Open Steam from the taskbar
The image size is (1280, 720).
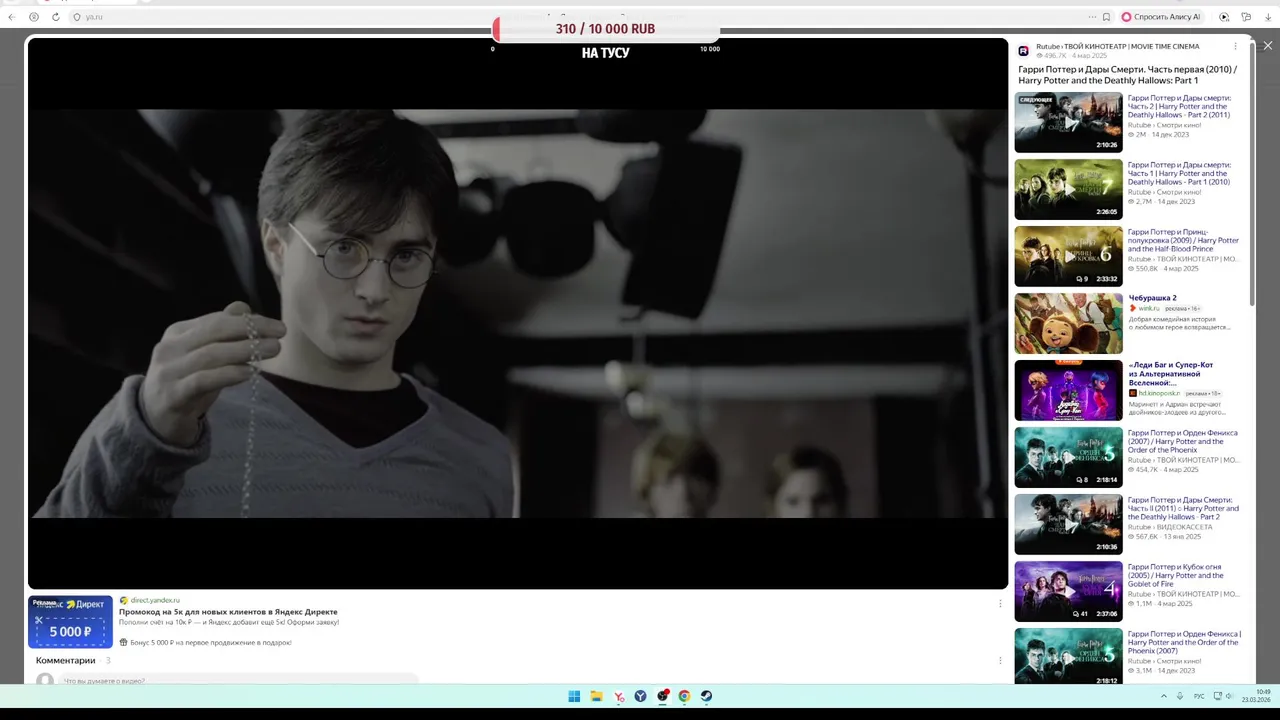706,696
